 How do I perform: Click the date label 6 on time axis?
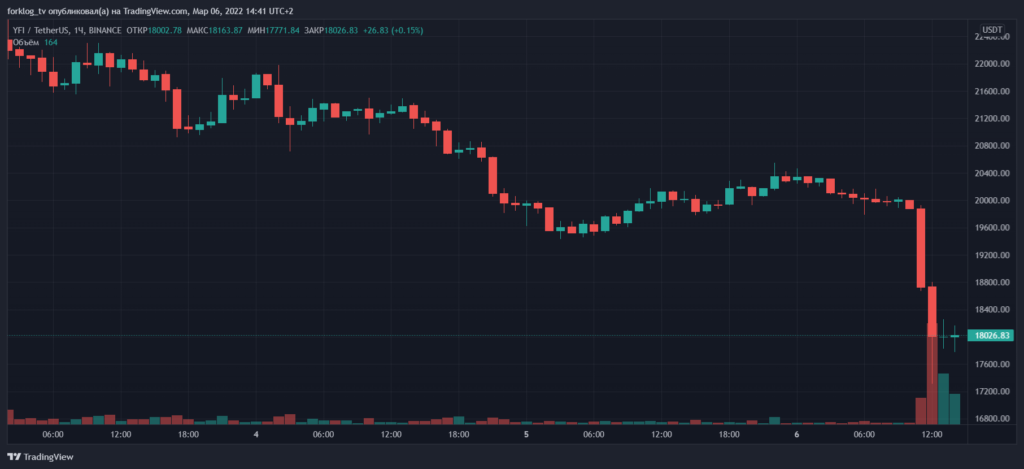coord(798,435)
